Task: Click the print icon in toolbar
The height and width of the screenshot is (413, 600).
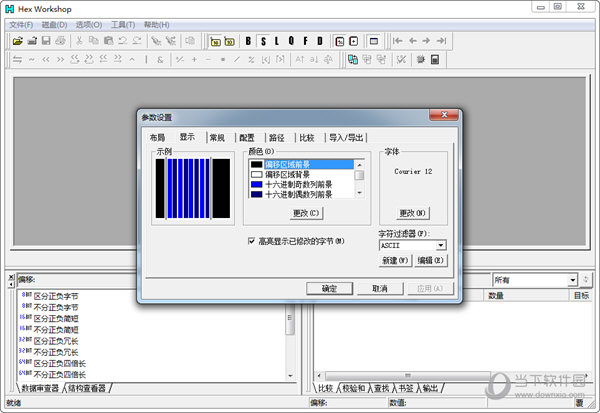Action: click(60, 41)
